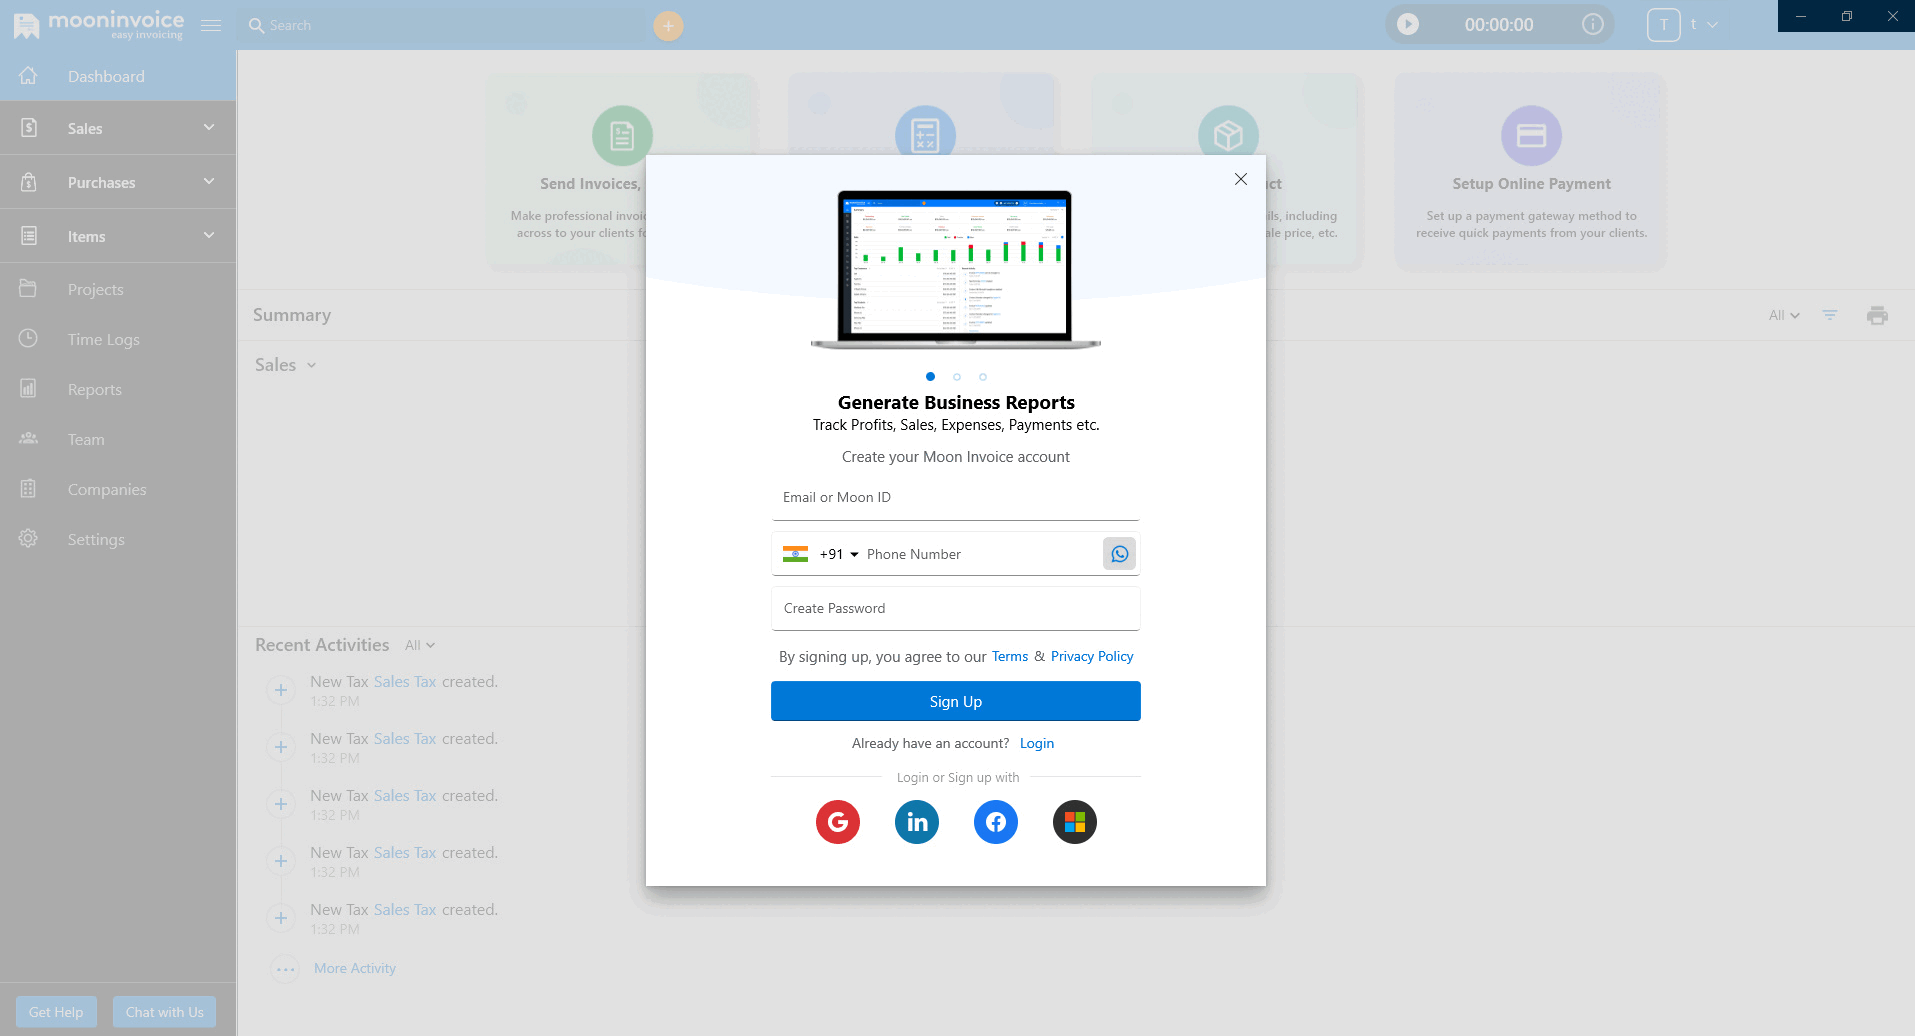The height and width of the screenshot is (1036, 1915).
Task: Close the sign-up dialog
Action: pos(1240,179)
